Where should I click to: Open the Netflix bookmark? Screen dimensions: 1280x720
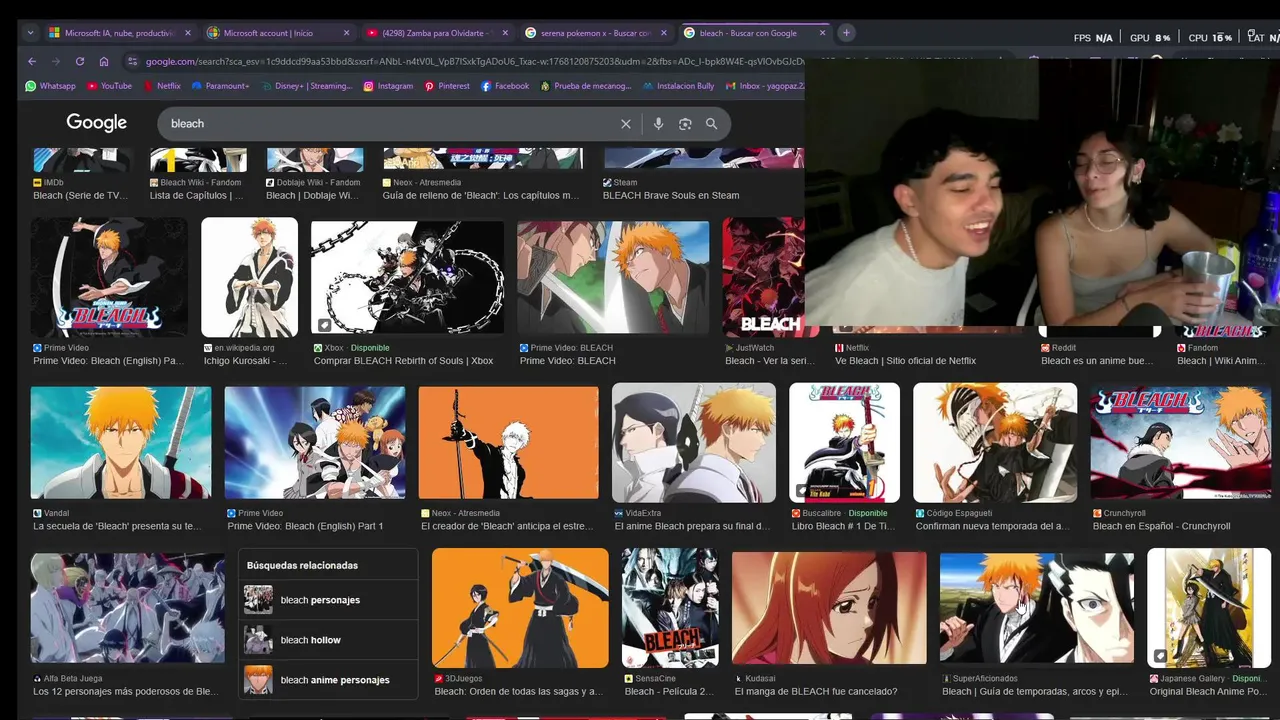tap(162, 86)
